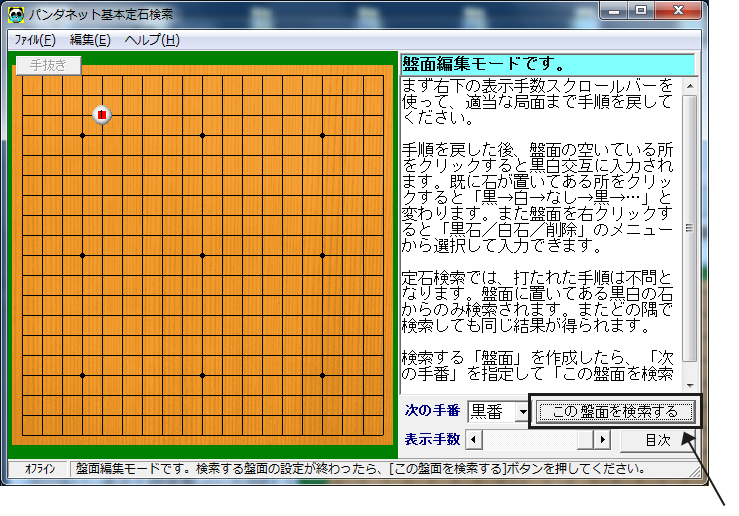Click the right arrow of the 表示手数 scrollbar
The image size is (739, 516).
pos(602,440)
